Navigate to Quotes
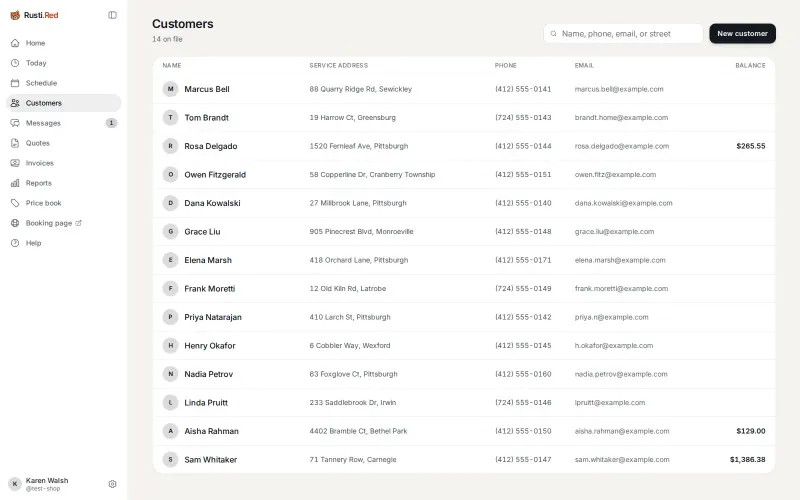The width and height of the screenshot is (800, 500). click(64, 143)
